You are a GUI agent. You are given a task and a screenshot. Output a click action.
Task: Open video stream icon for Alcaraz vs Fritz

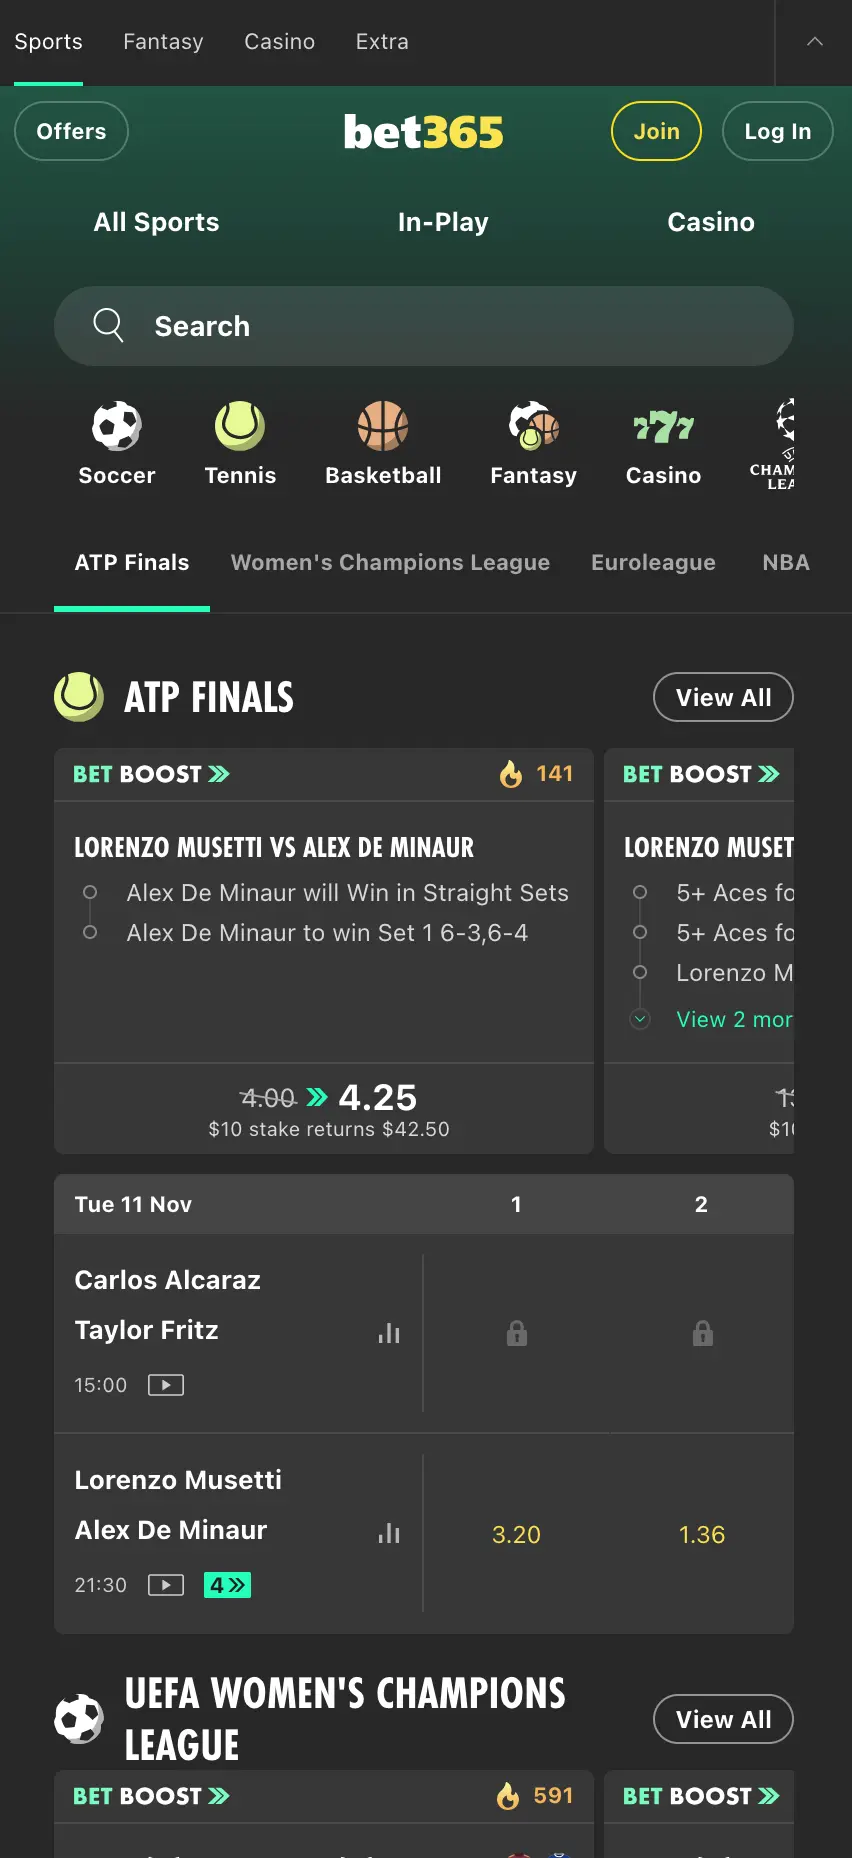coord(166,1385)
